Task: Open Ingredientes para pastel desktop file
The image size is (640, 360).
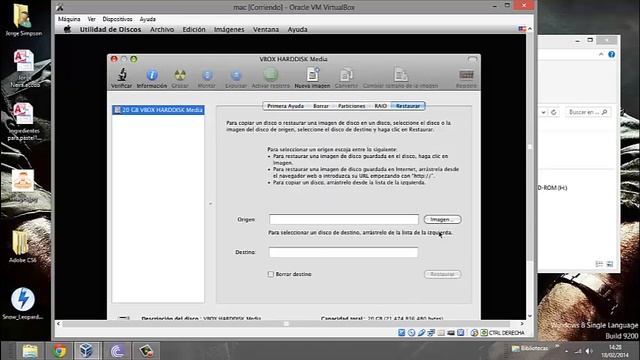Action: 24,122
